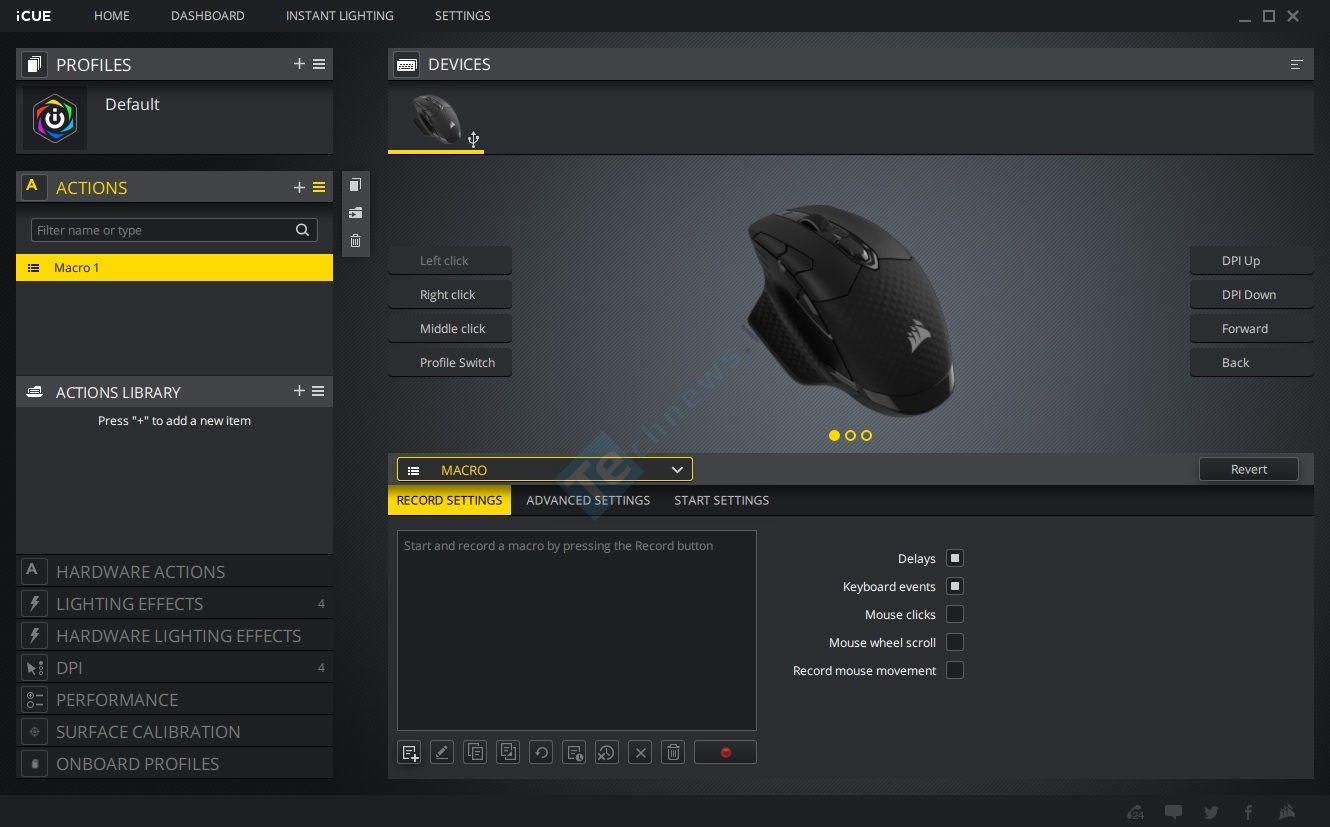1330x827 pixels.
Task: Click the move to library icon beside Actions
Action: pos(355,213)
